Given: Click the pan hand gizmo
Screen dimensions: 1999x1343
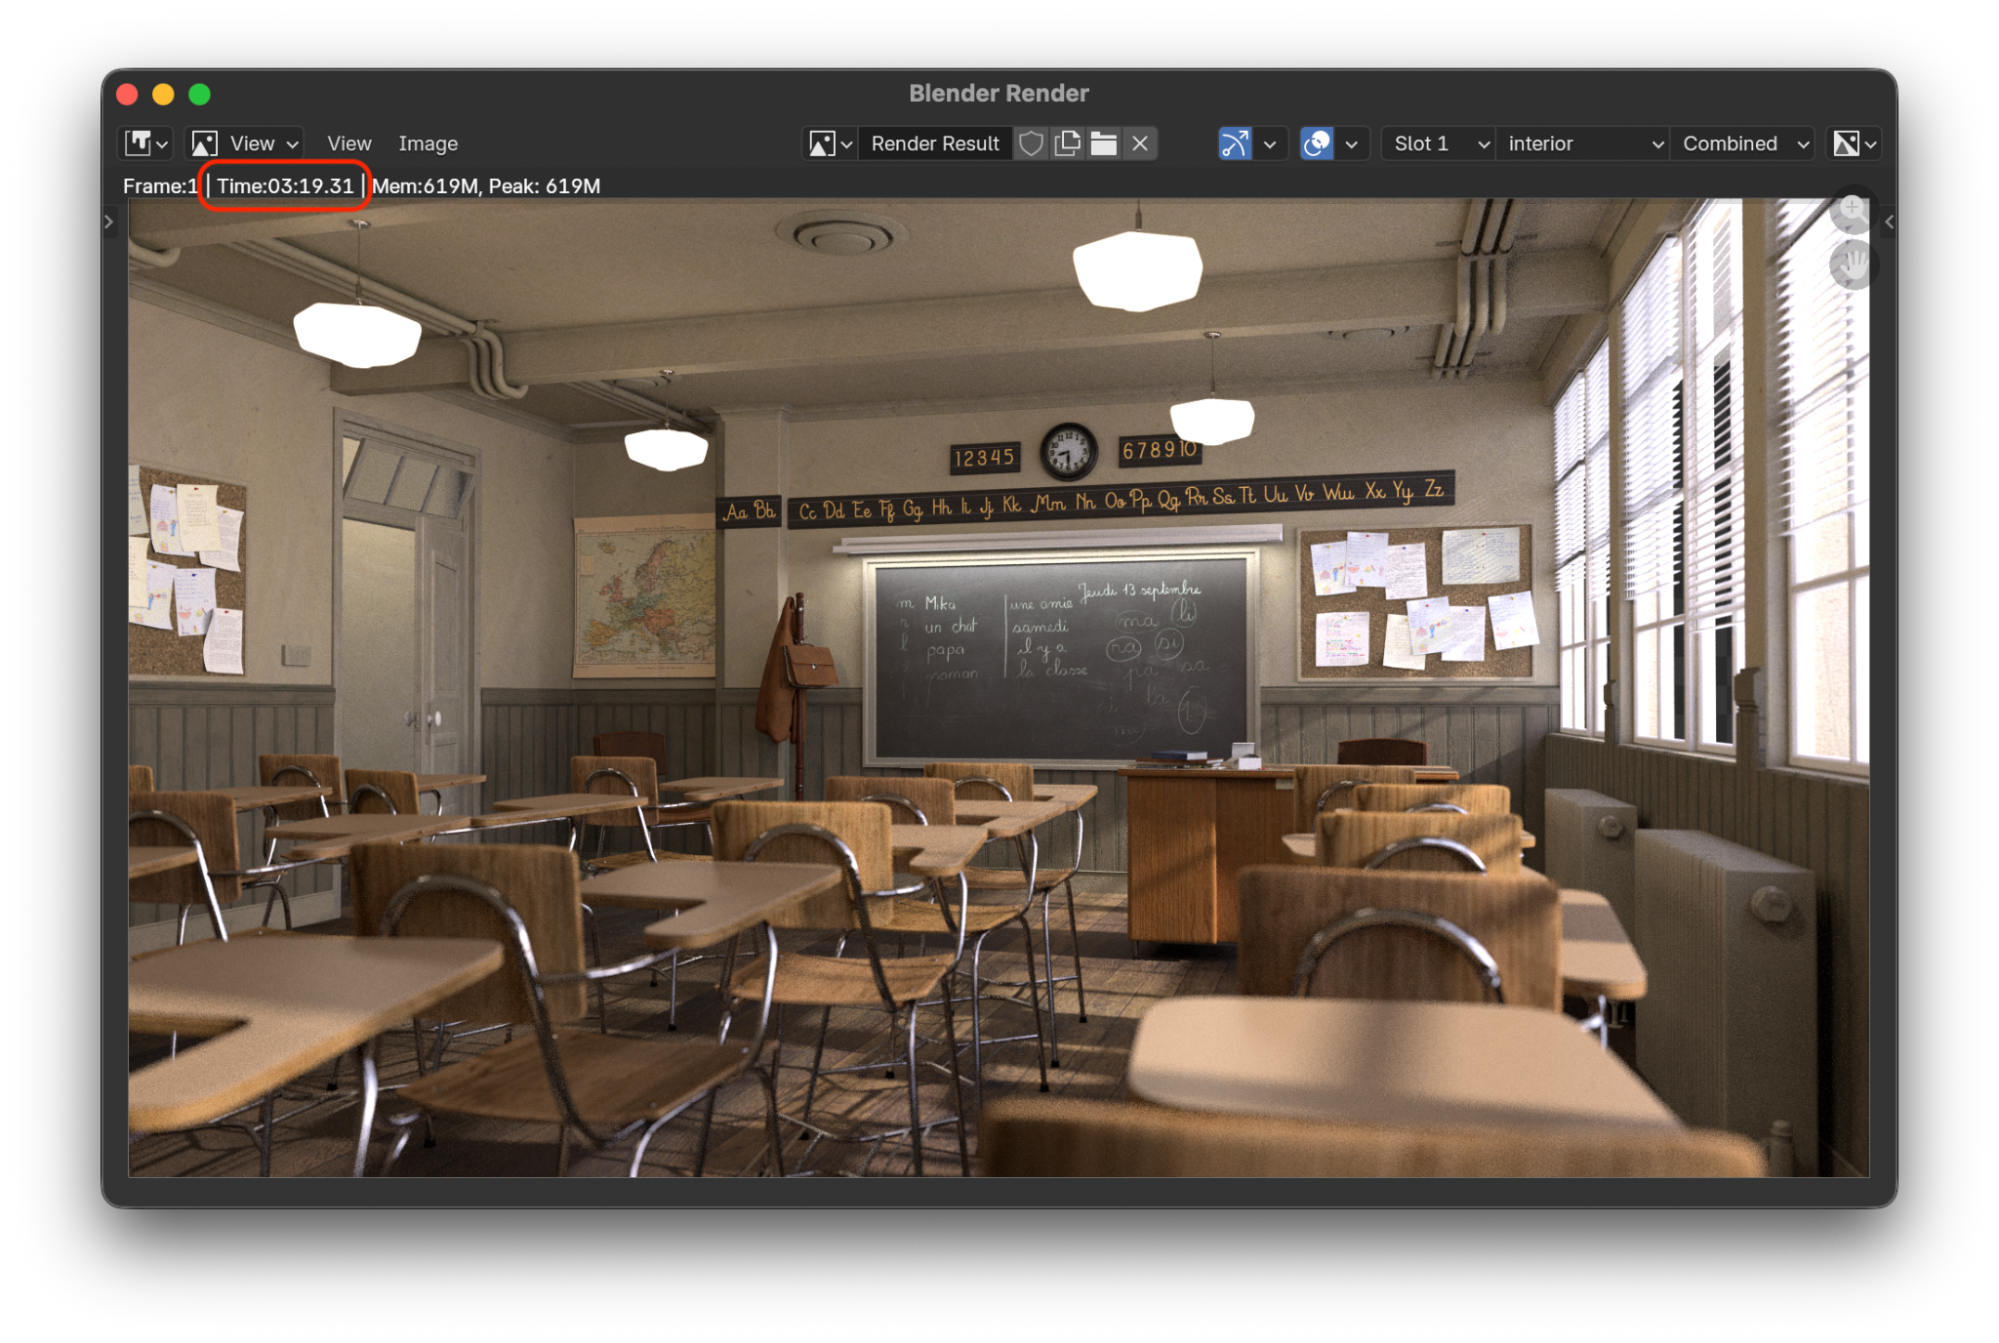Looking at the screenshot, I should [x=1852, y=265].
